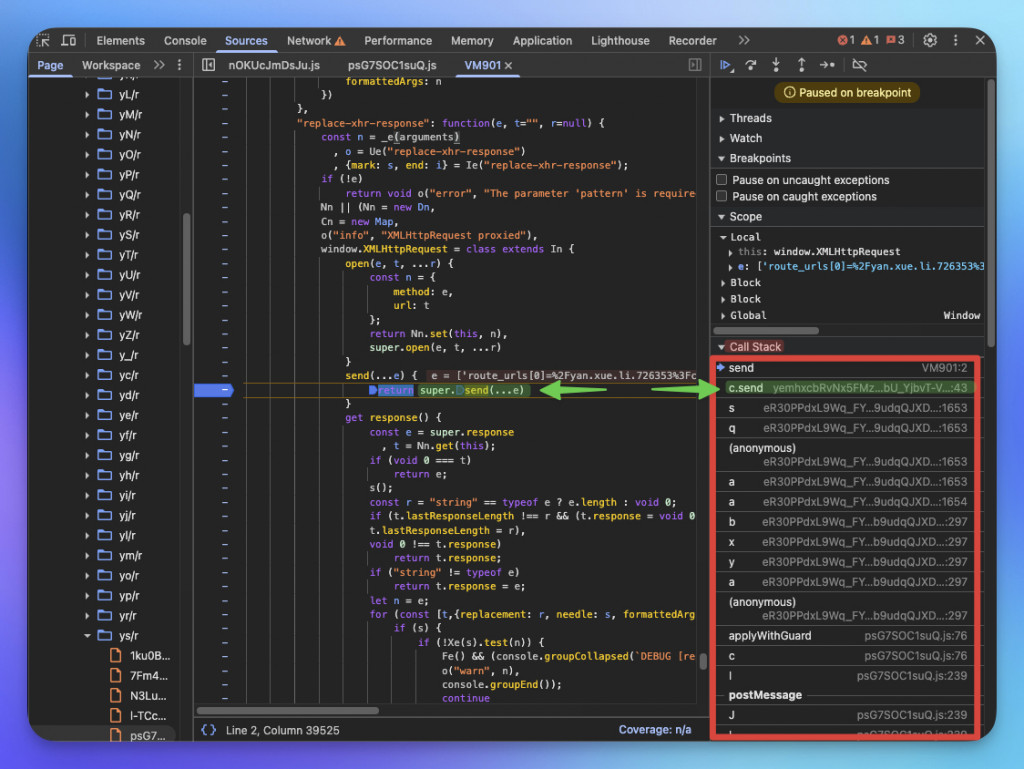Enable Pause on caught exceptions
Screen dimensions: 1024x769
click(x=722, y=197)
